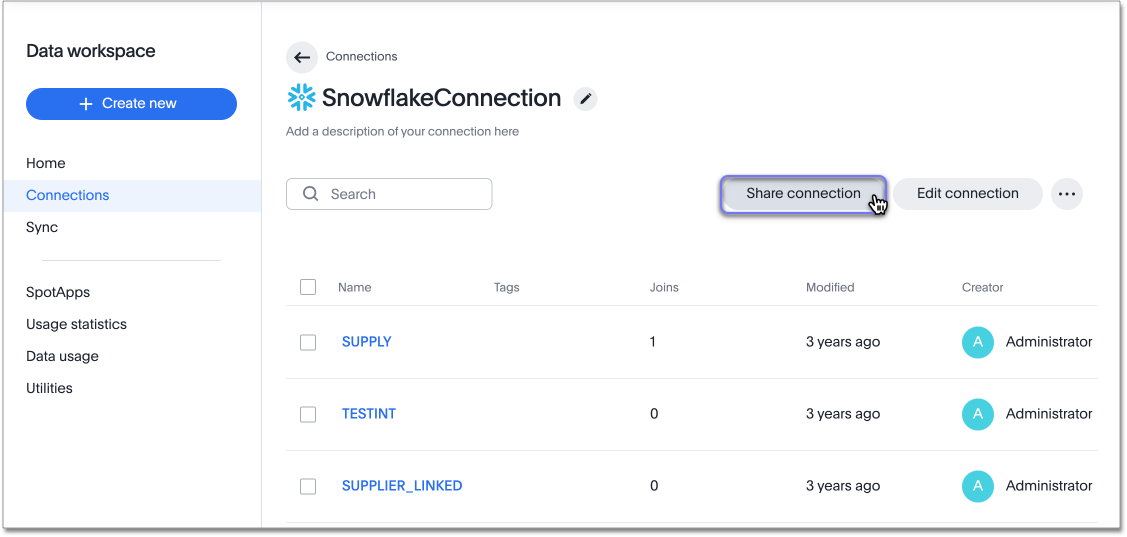
Task: Open the SUPPLIER_LINKED table link
Action: click(402, 486)
